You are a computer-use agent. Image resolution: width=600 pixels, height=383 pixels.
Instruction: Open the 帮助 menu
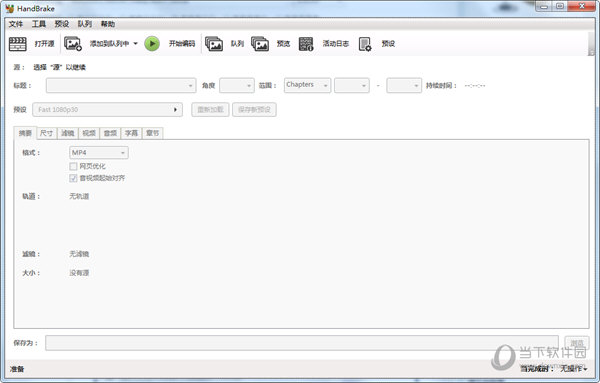tap(108, 24)
